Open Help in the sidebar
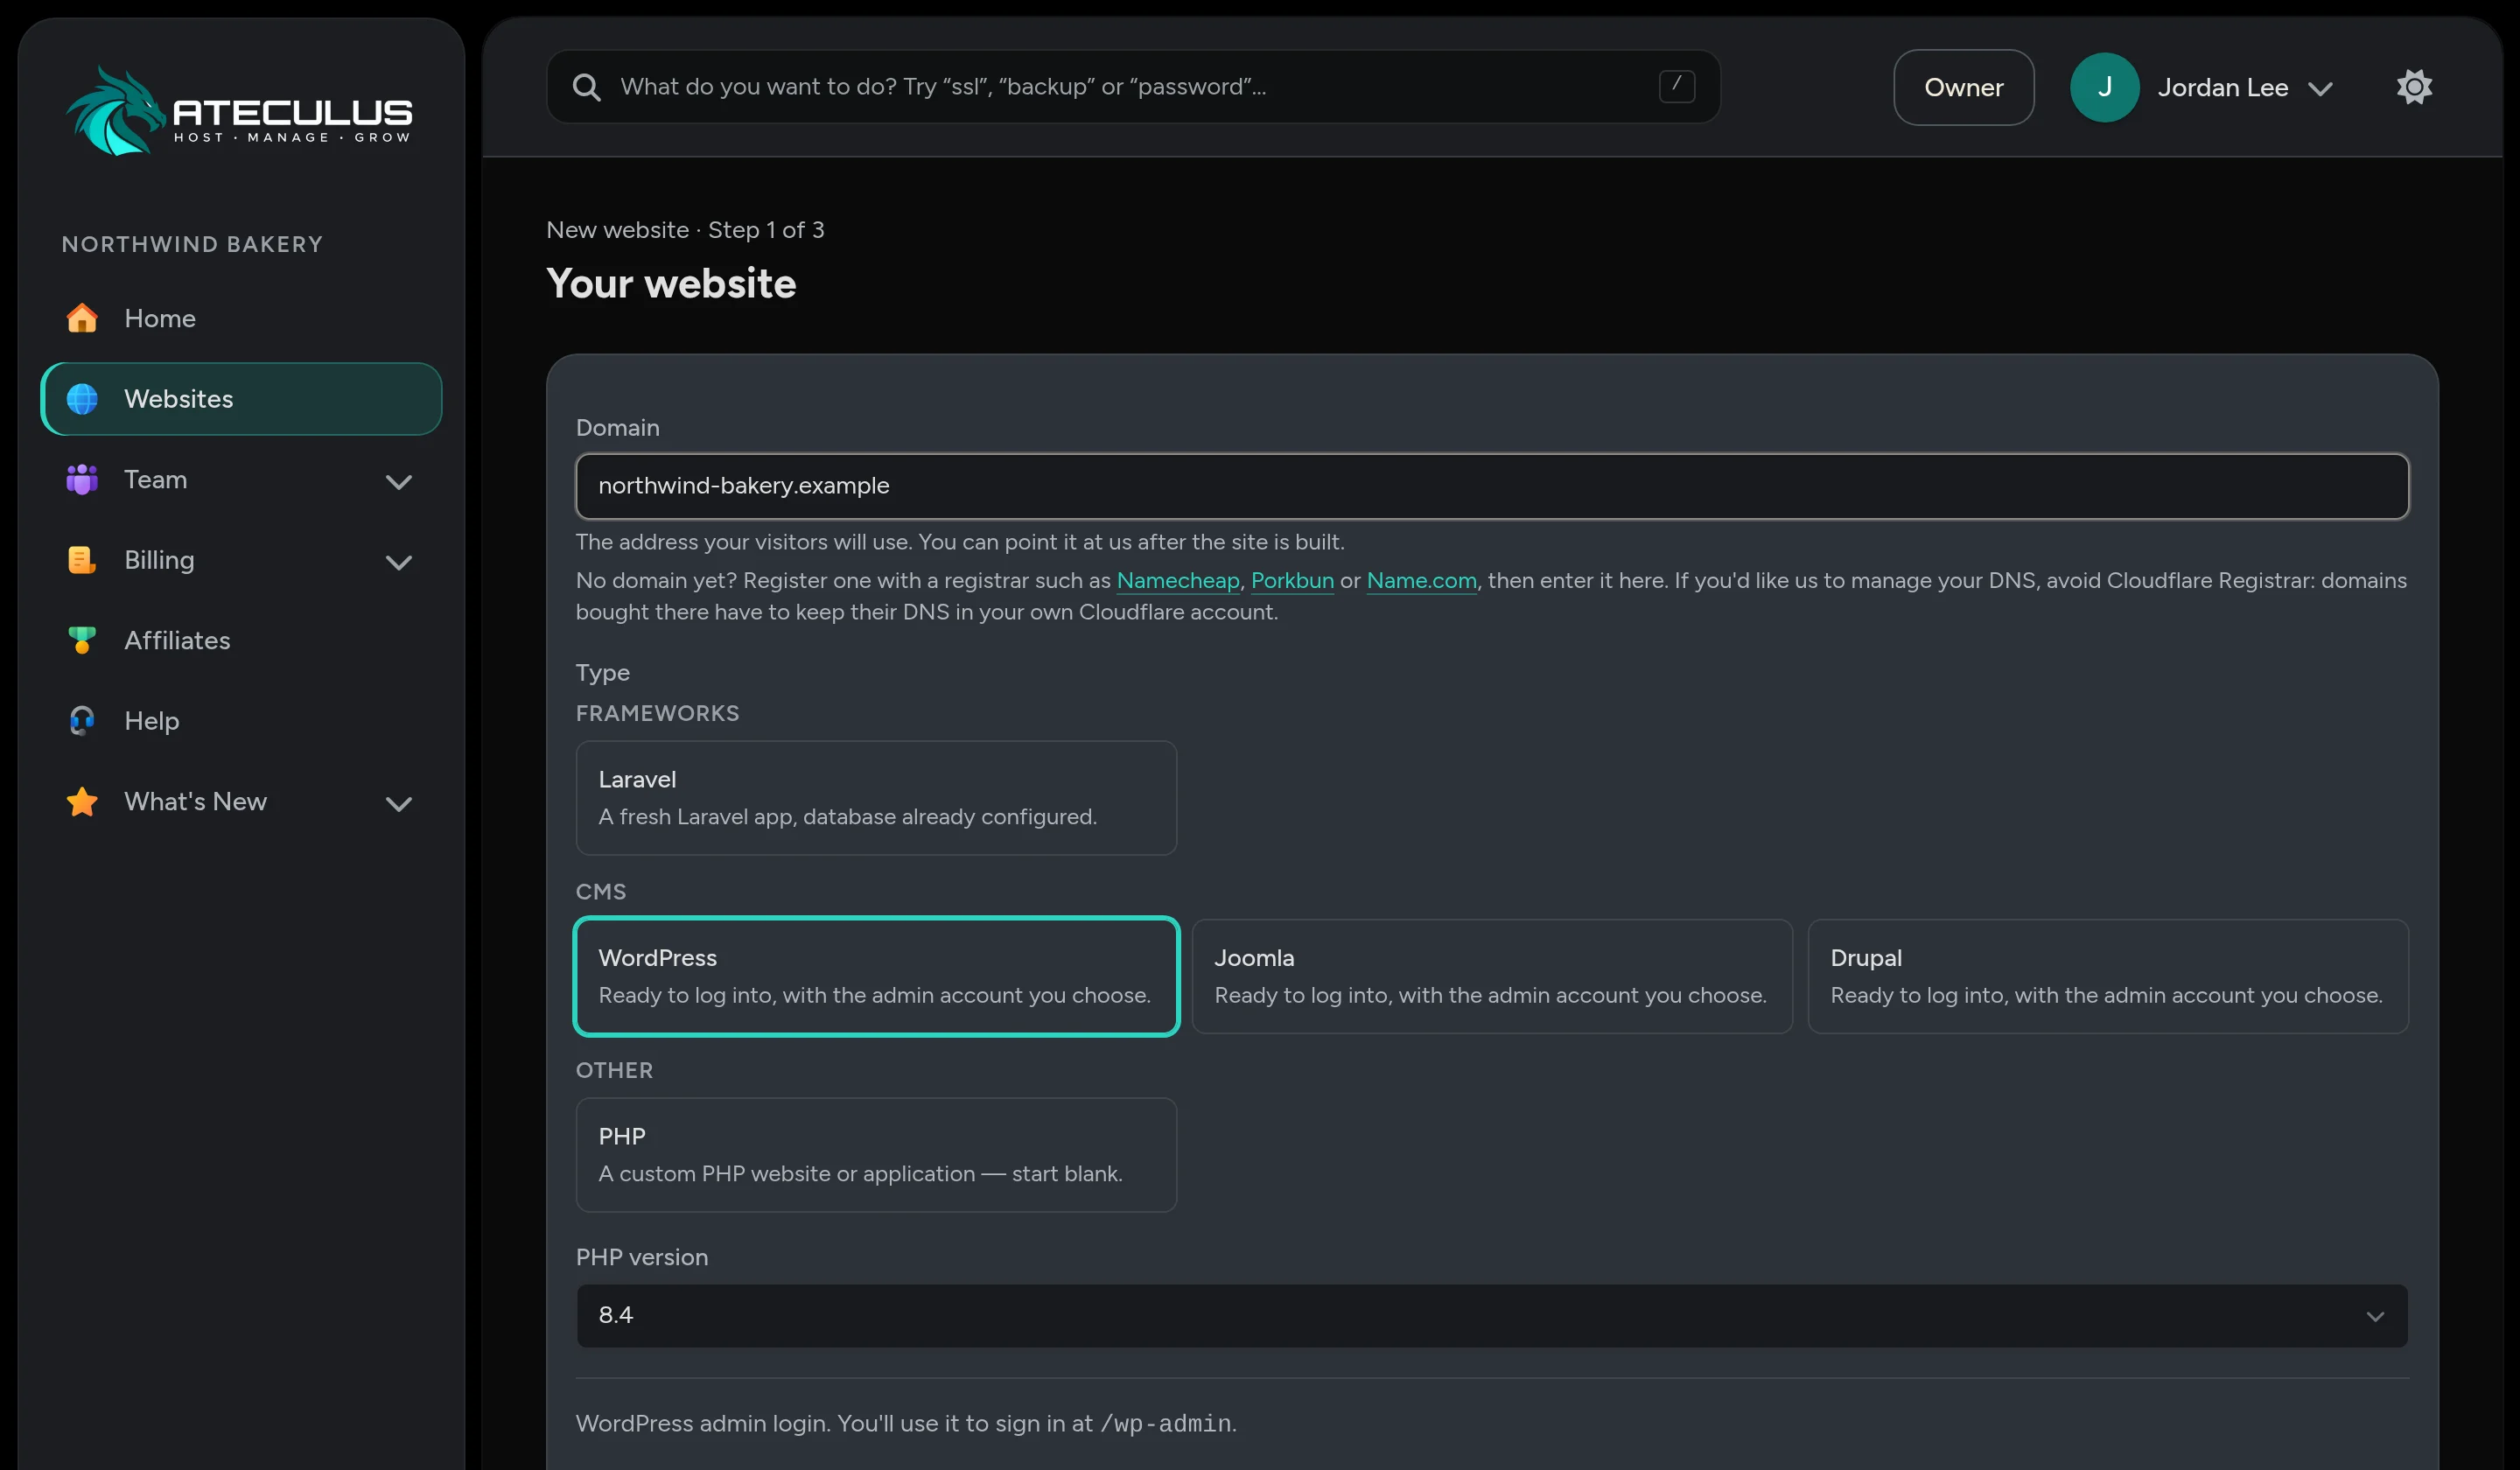 coord(241,721)
